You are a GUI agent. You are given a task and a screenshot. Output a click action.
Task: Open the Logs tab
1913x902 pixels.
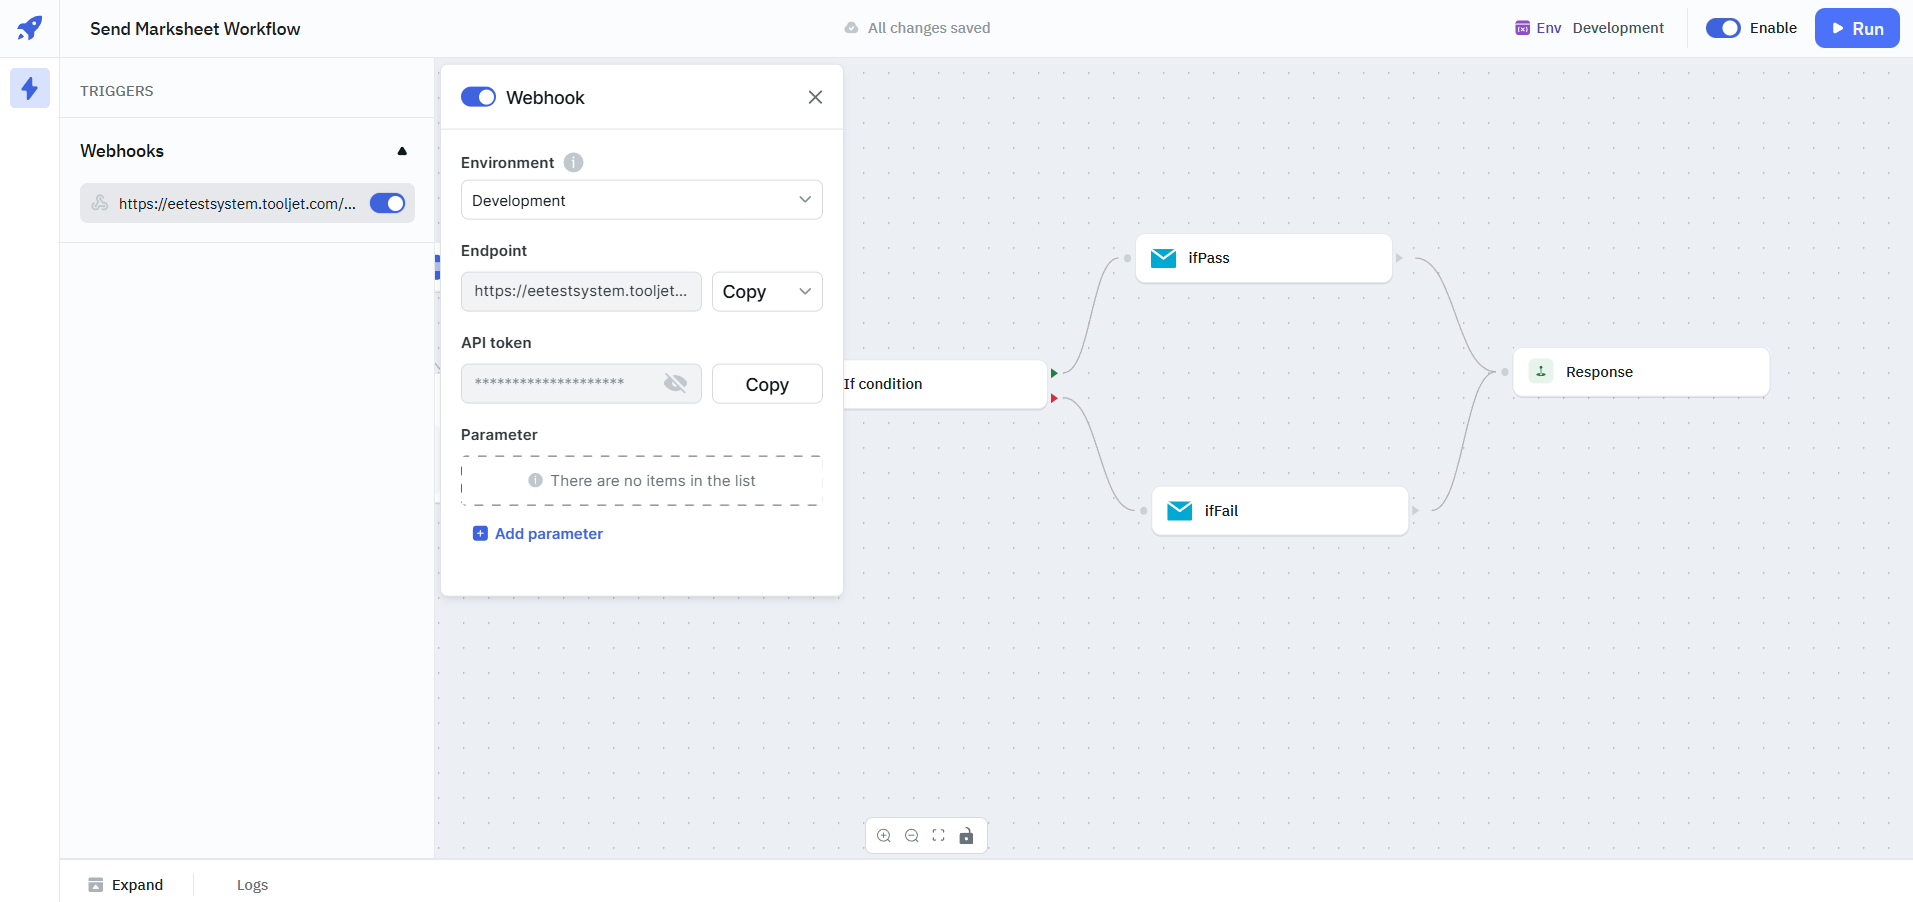pyautogui.click(x=252, y=885)
